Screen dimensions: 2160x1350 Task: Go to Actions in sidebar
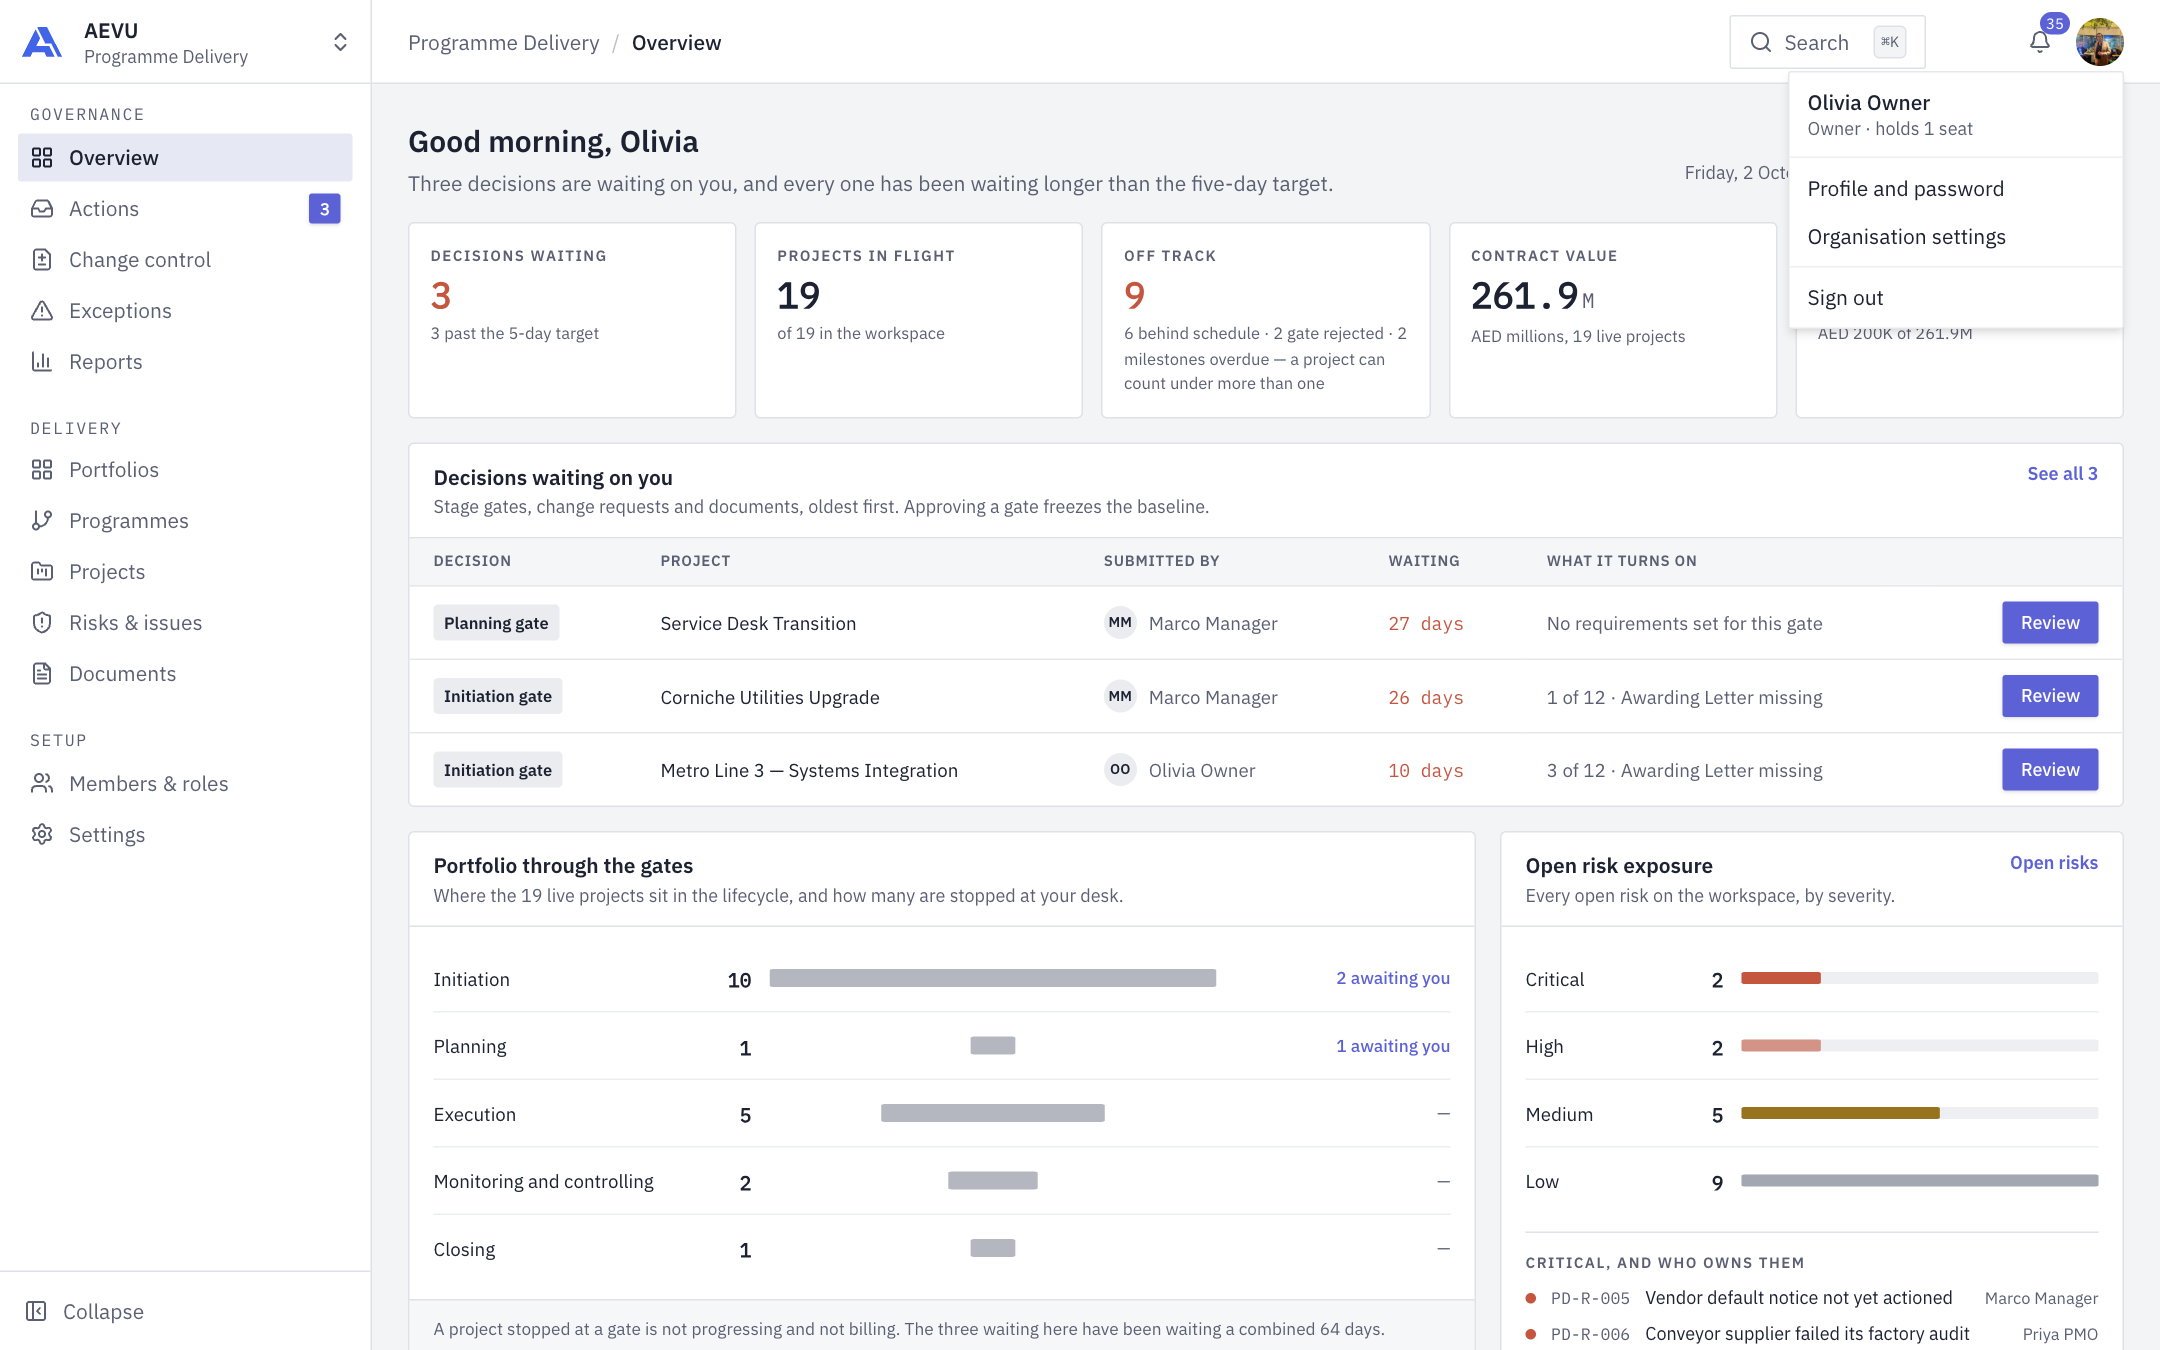185,209
